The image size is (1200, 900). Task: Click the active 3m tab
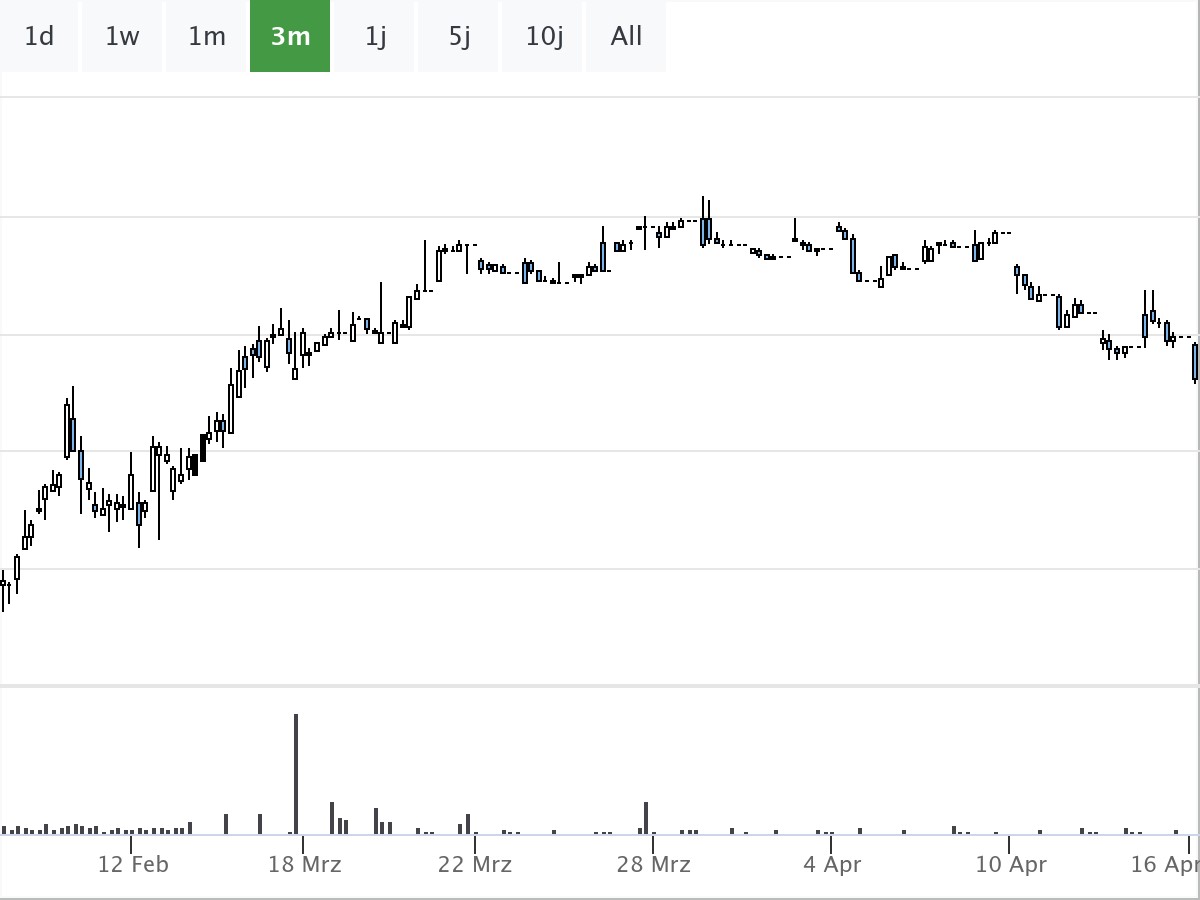pos(290,37)
